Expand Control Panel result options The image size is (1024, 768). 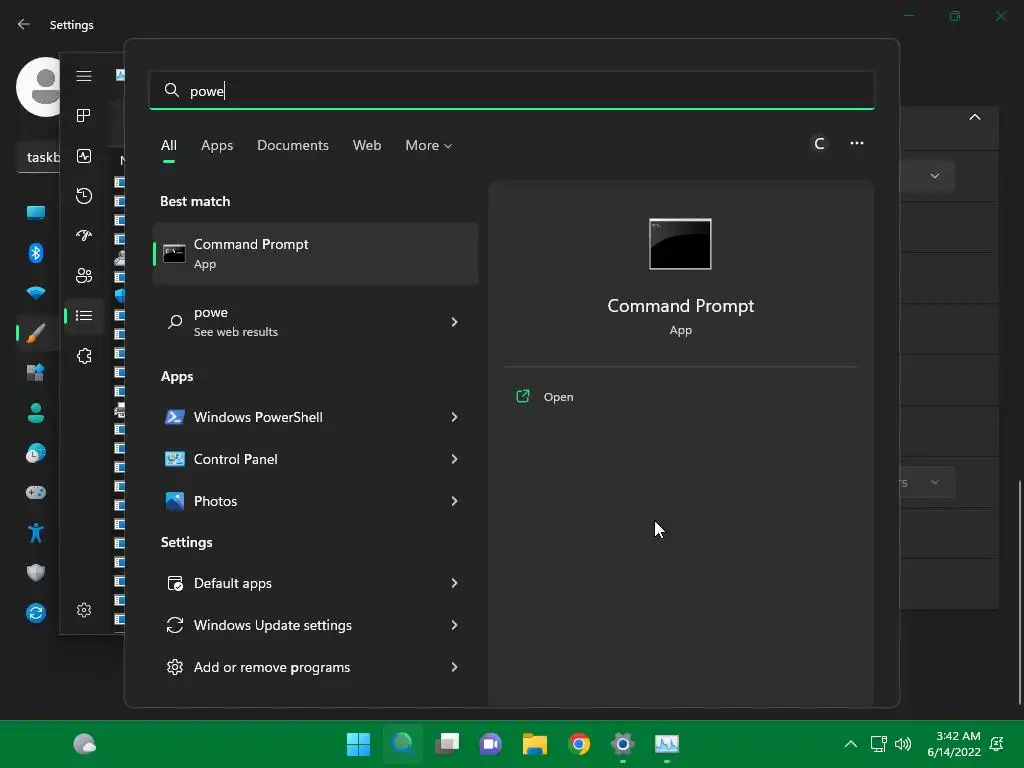(x=455, y=459)
